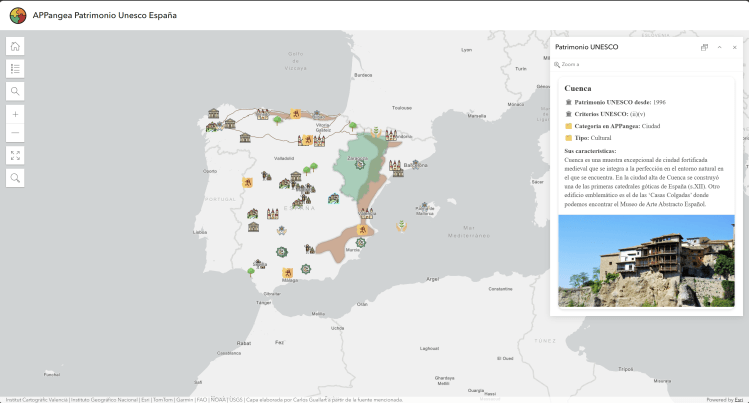Image resolution: width=749 pixels, height=403 pixels.
Task: Open the Casas Colgadas photo in popup
Action: point(646,261)
